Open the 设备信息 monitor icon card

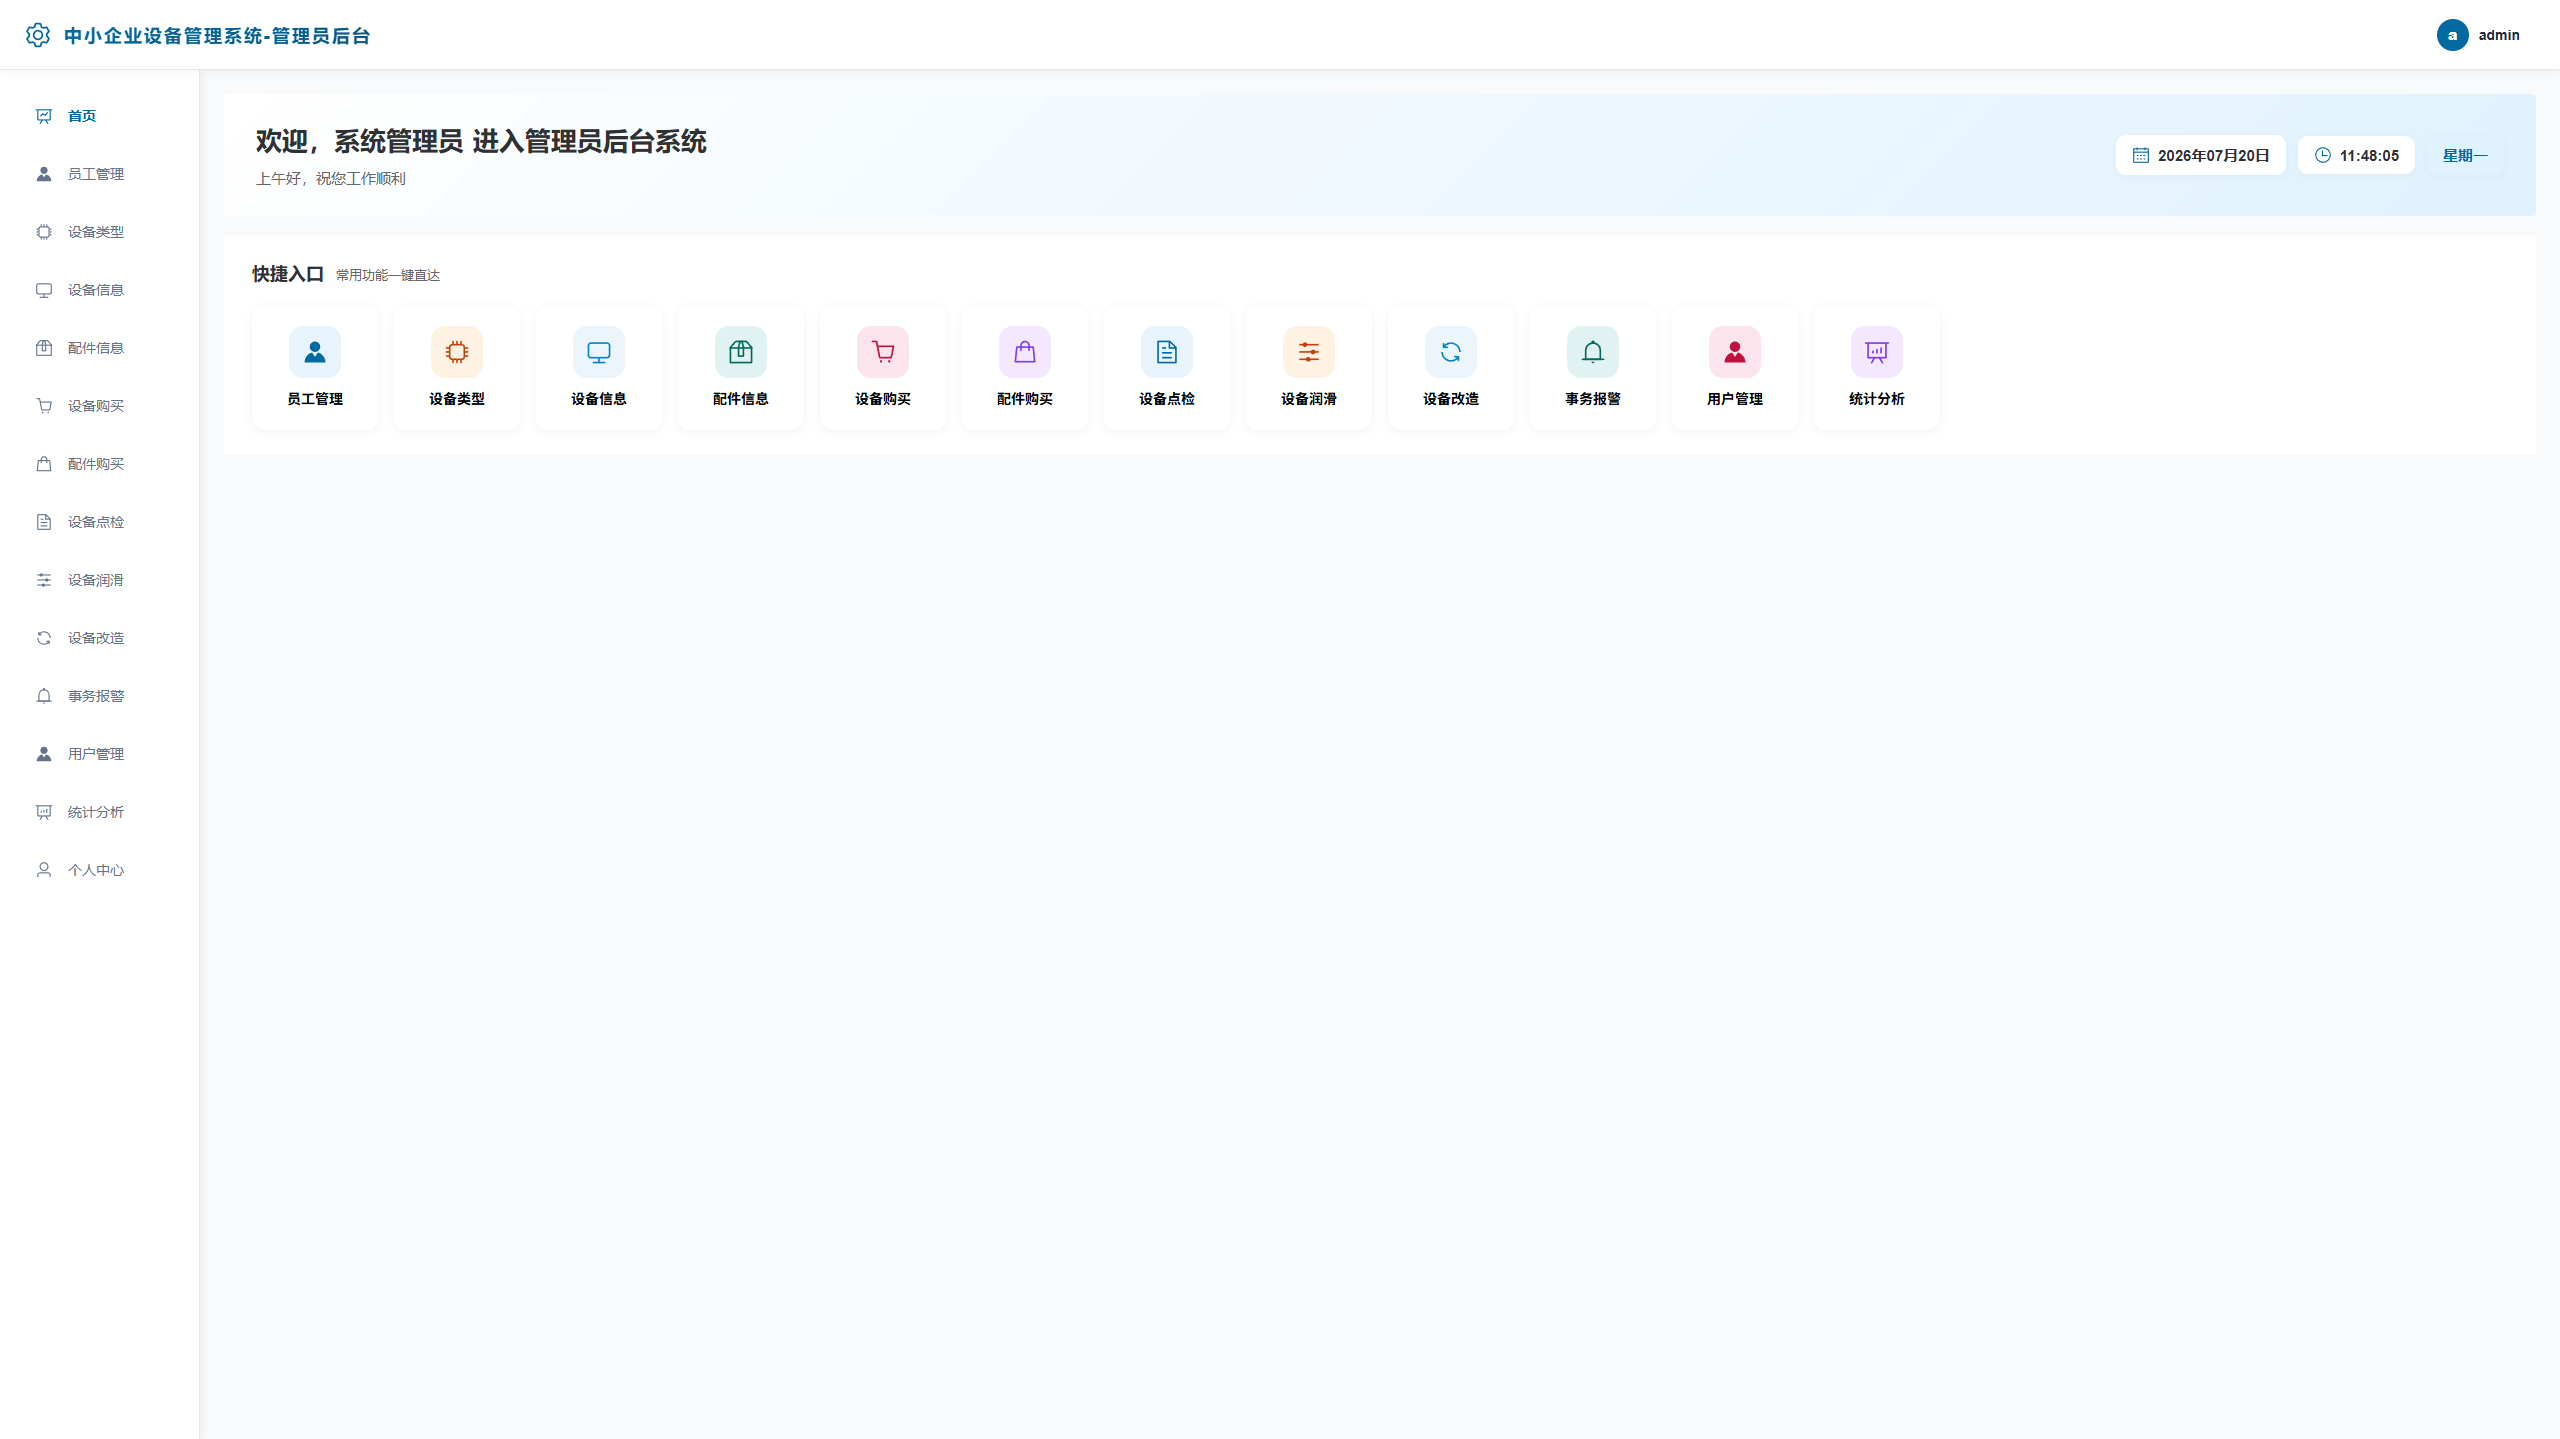tap(599, 352)
